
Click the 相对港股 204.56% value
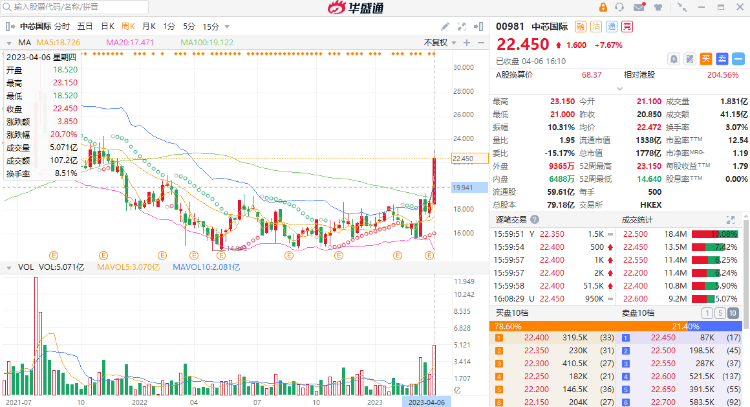tap(722, 75)
